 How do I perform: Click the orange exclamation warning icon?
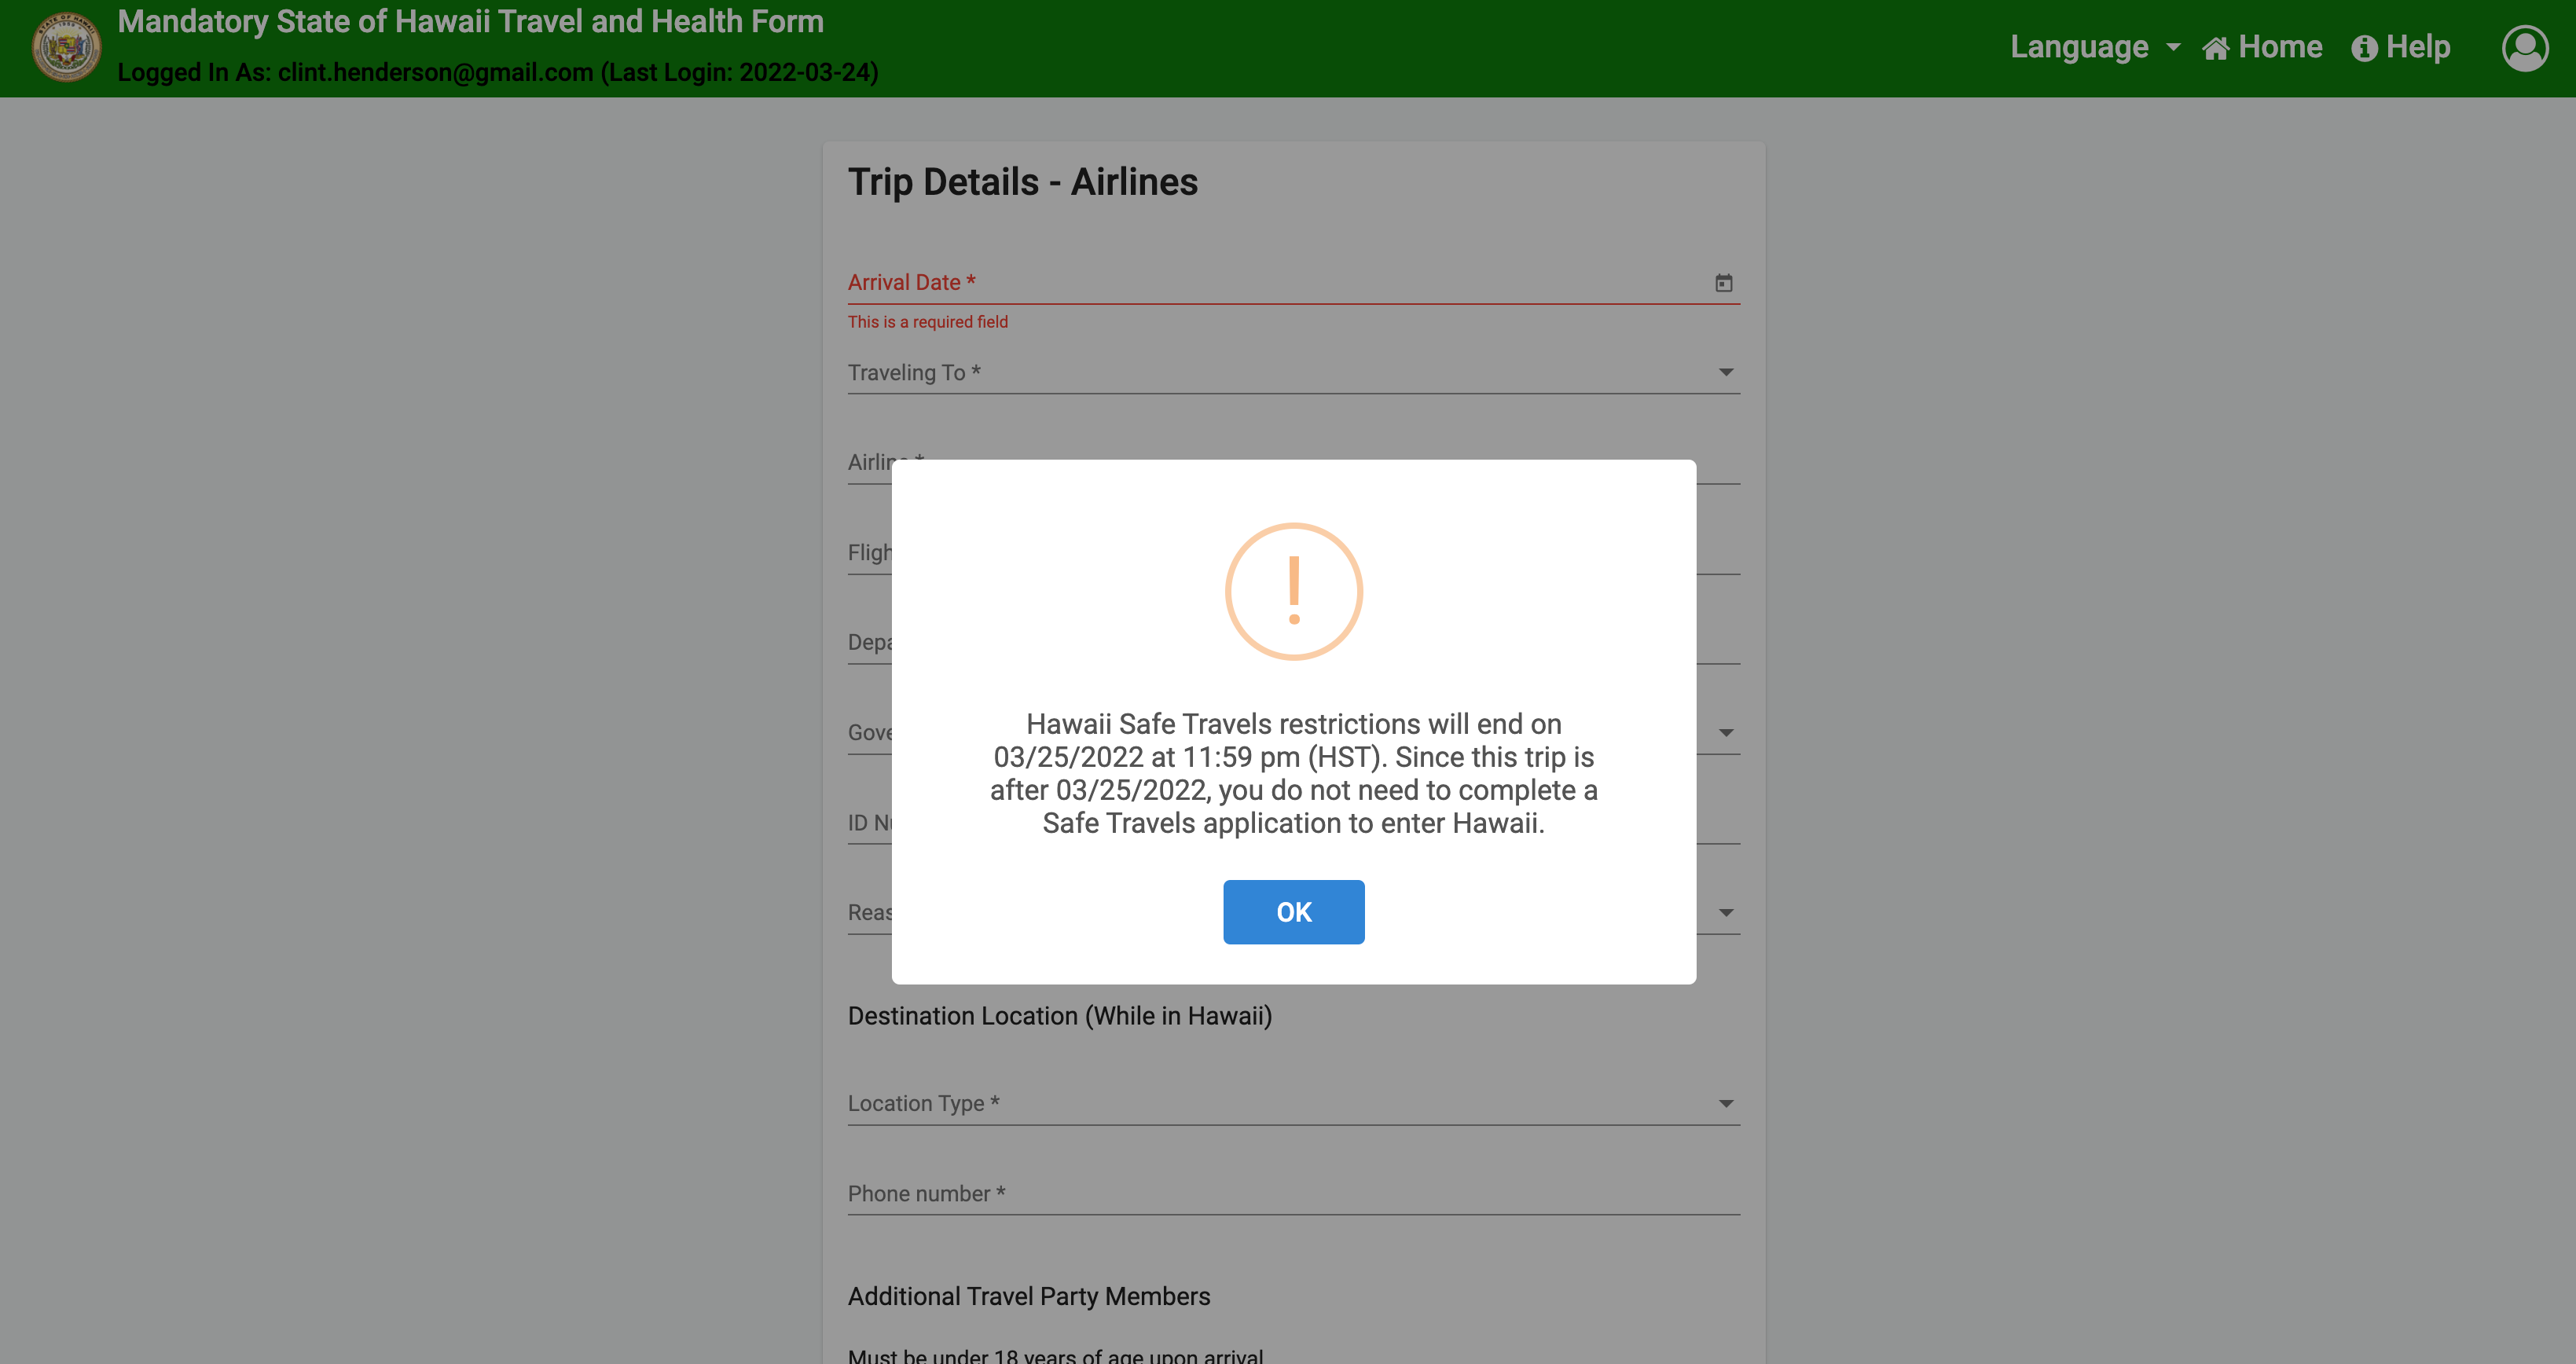coord(1294,591)
